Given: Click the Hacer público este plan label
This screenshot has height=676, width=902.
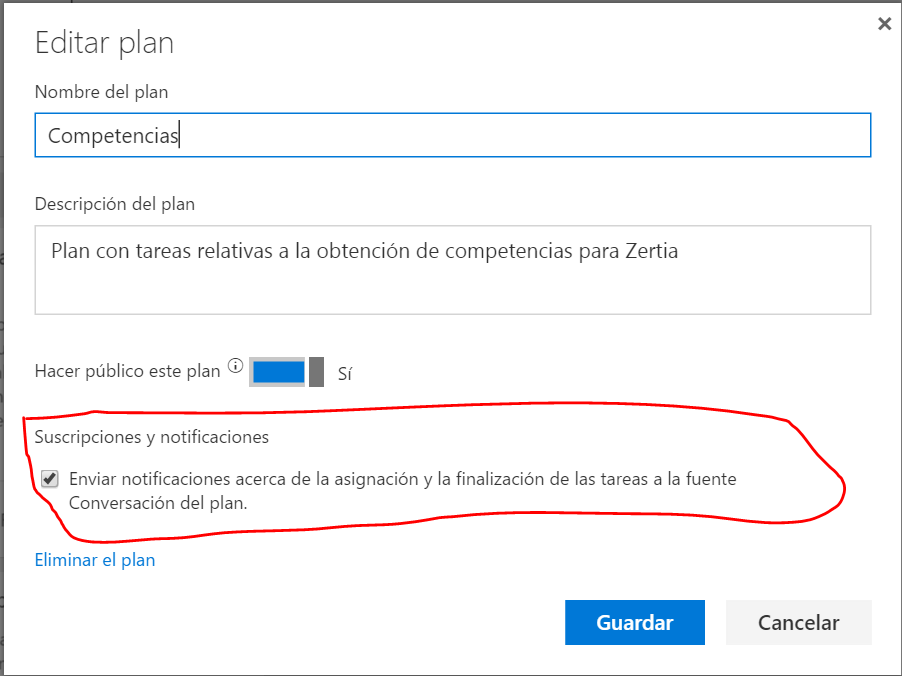Looking at the screenshot, I should tap(127, 371).
